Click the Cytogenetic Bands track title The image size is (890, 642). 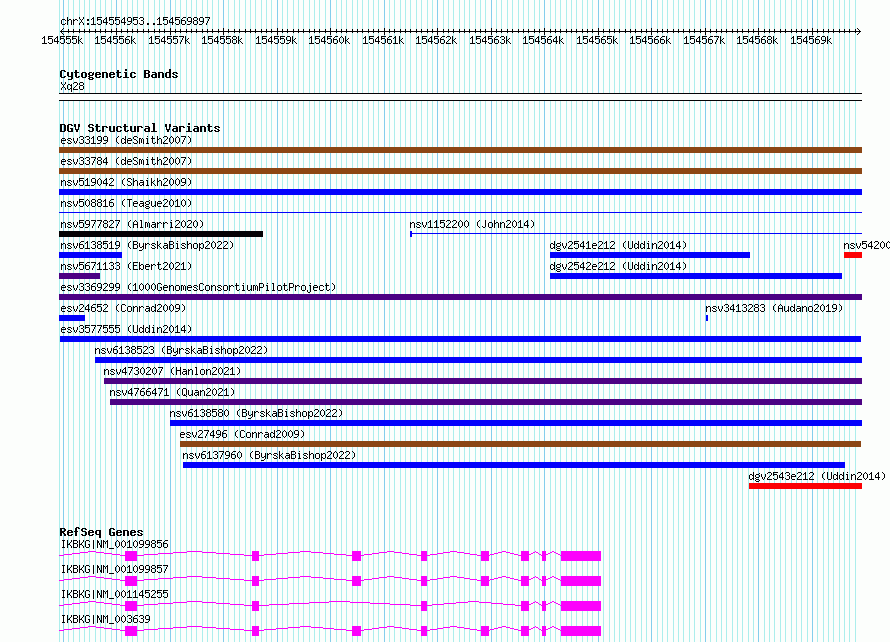[x=119, y=74]
